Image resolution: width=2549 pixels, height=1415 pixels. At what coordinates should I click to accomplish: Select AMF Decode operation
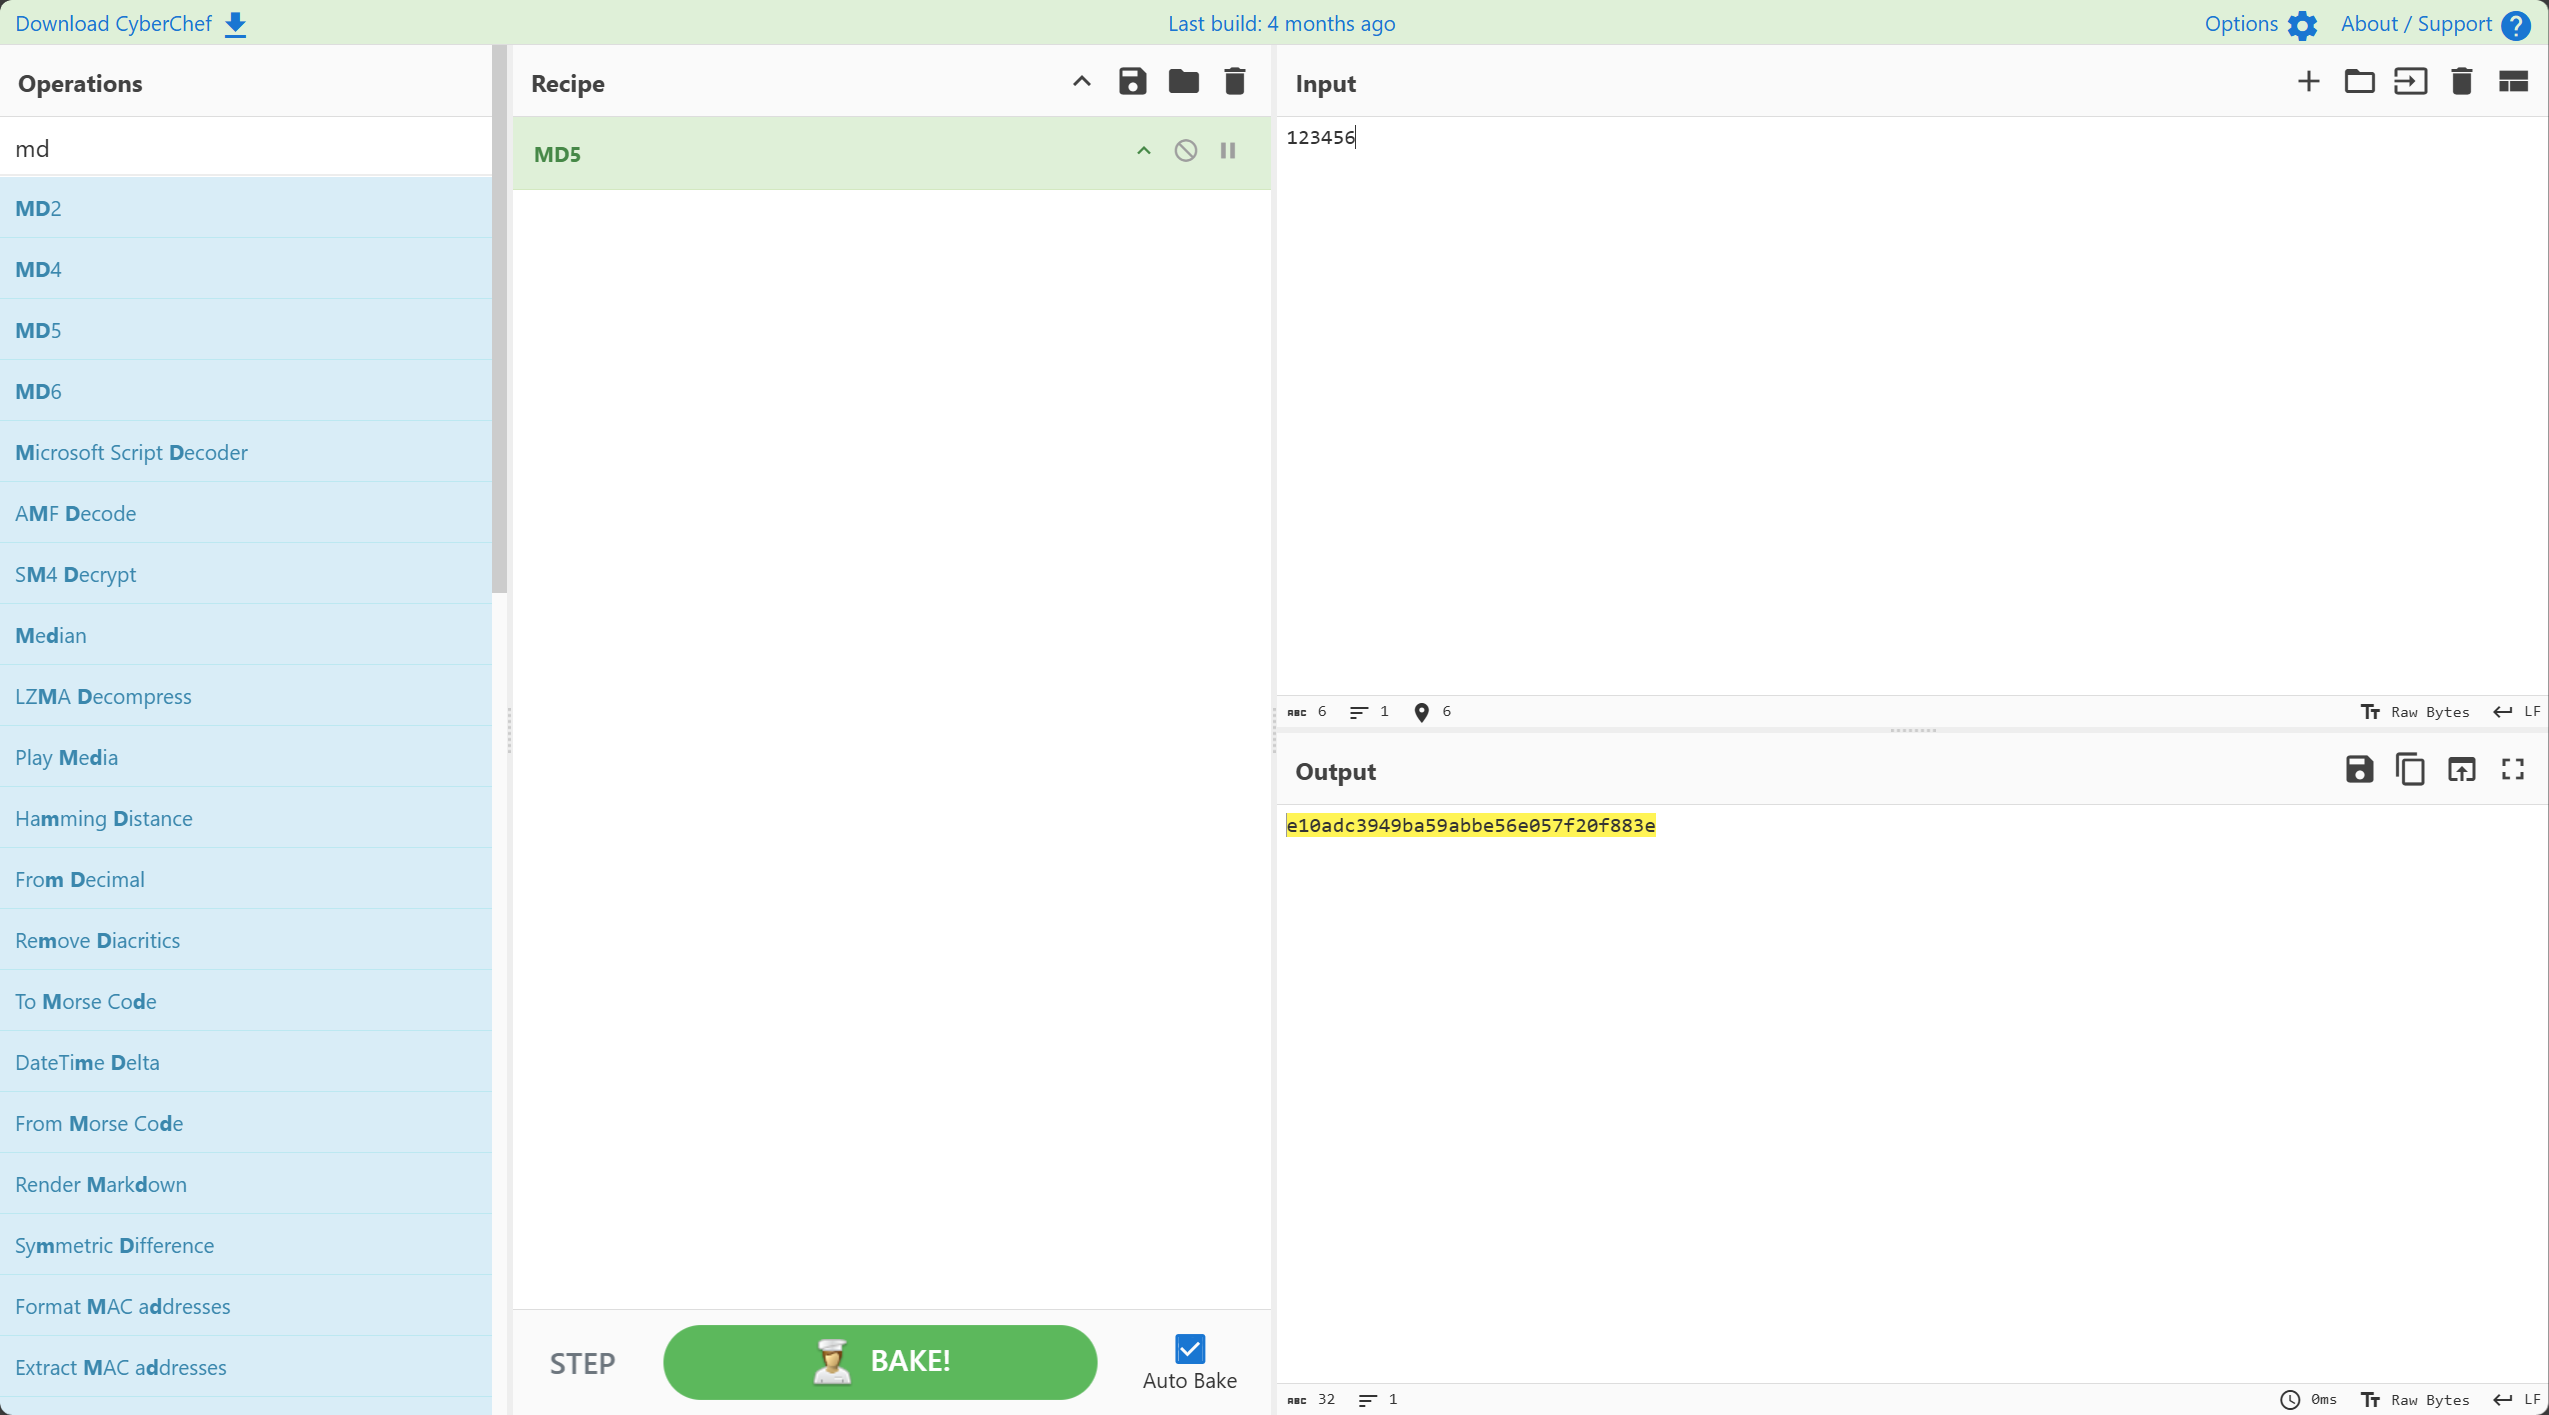[x=246, y=513]
